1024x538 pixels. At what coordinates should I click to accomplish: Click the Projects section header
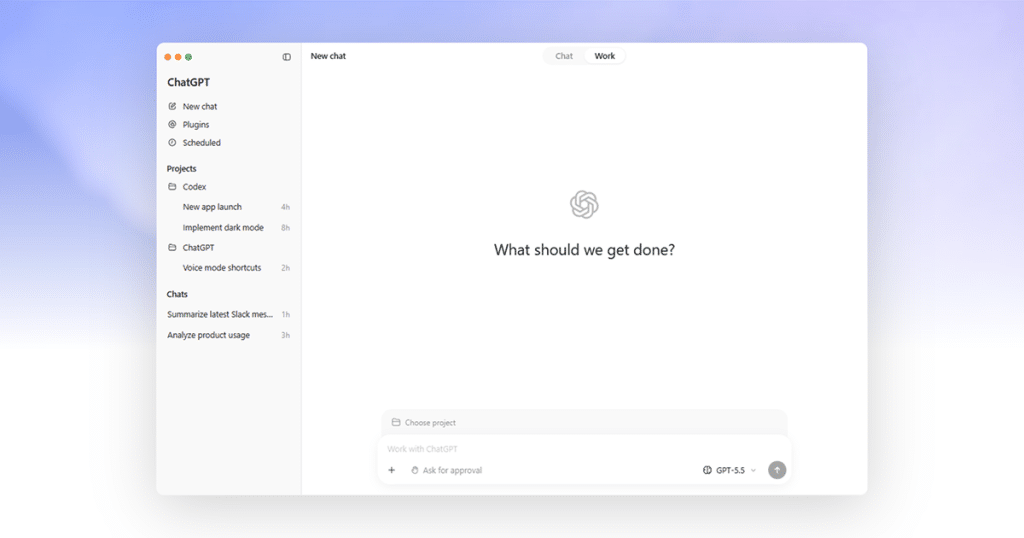[182, 168]
